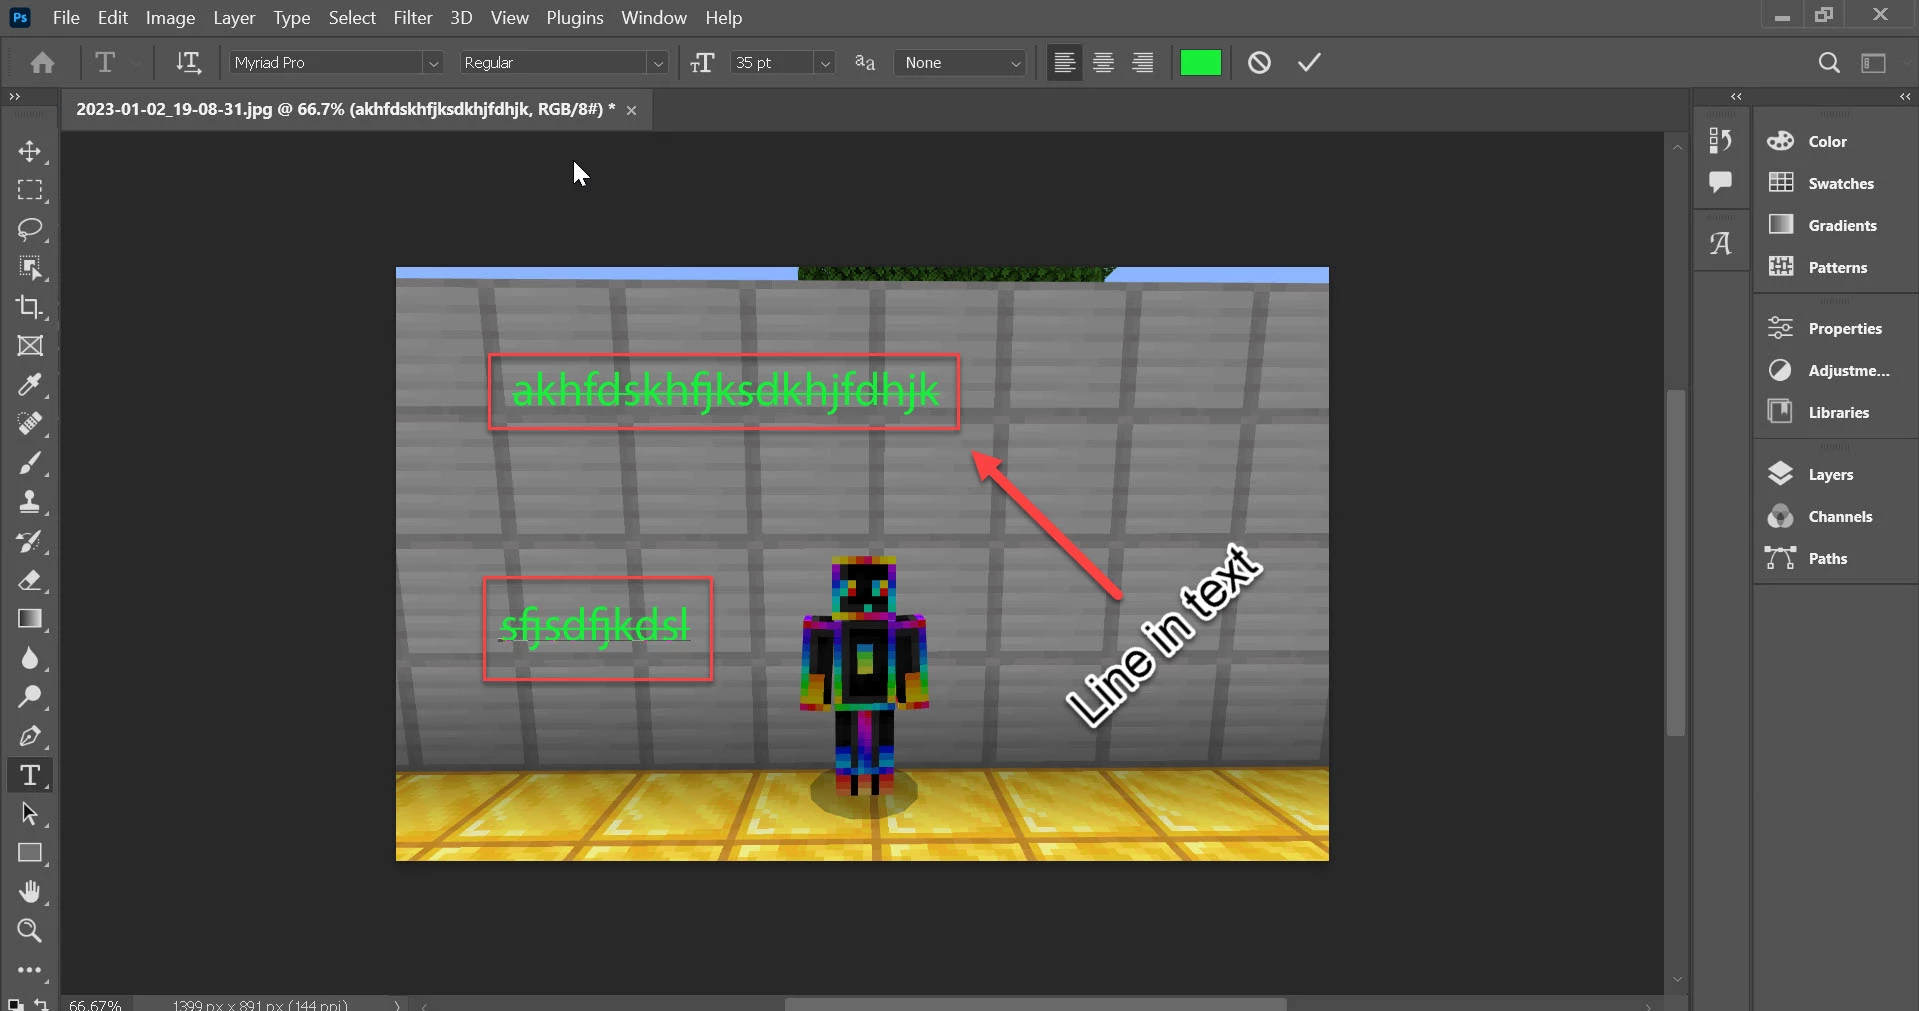This screenshot has height=1011, width=1919.
Task: Toggle text orientation button
Action: tap(188, 63)
